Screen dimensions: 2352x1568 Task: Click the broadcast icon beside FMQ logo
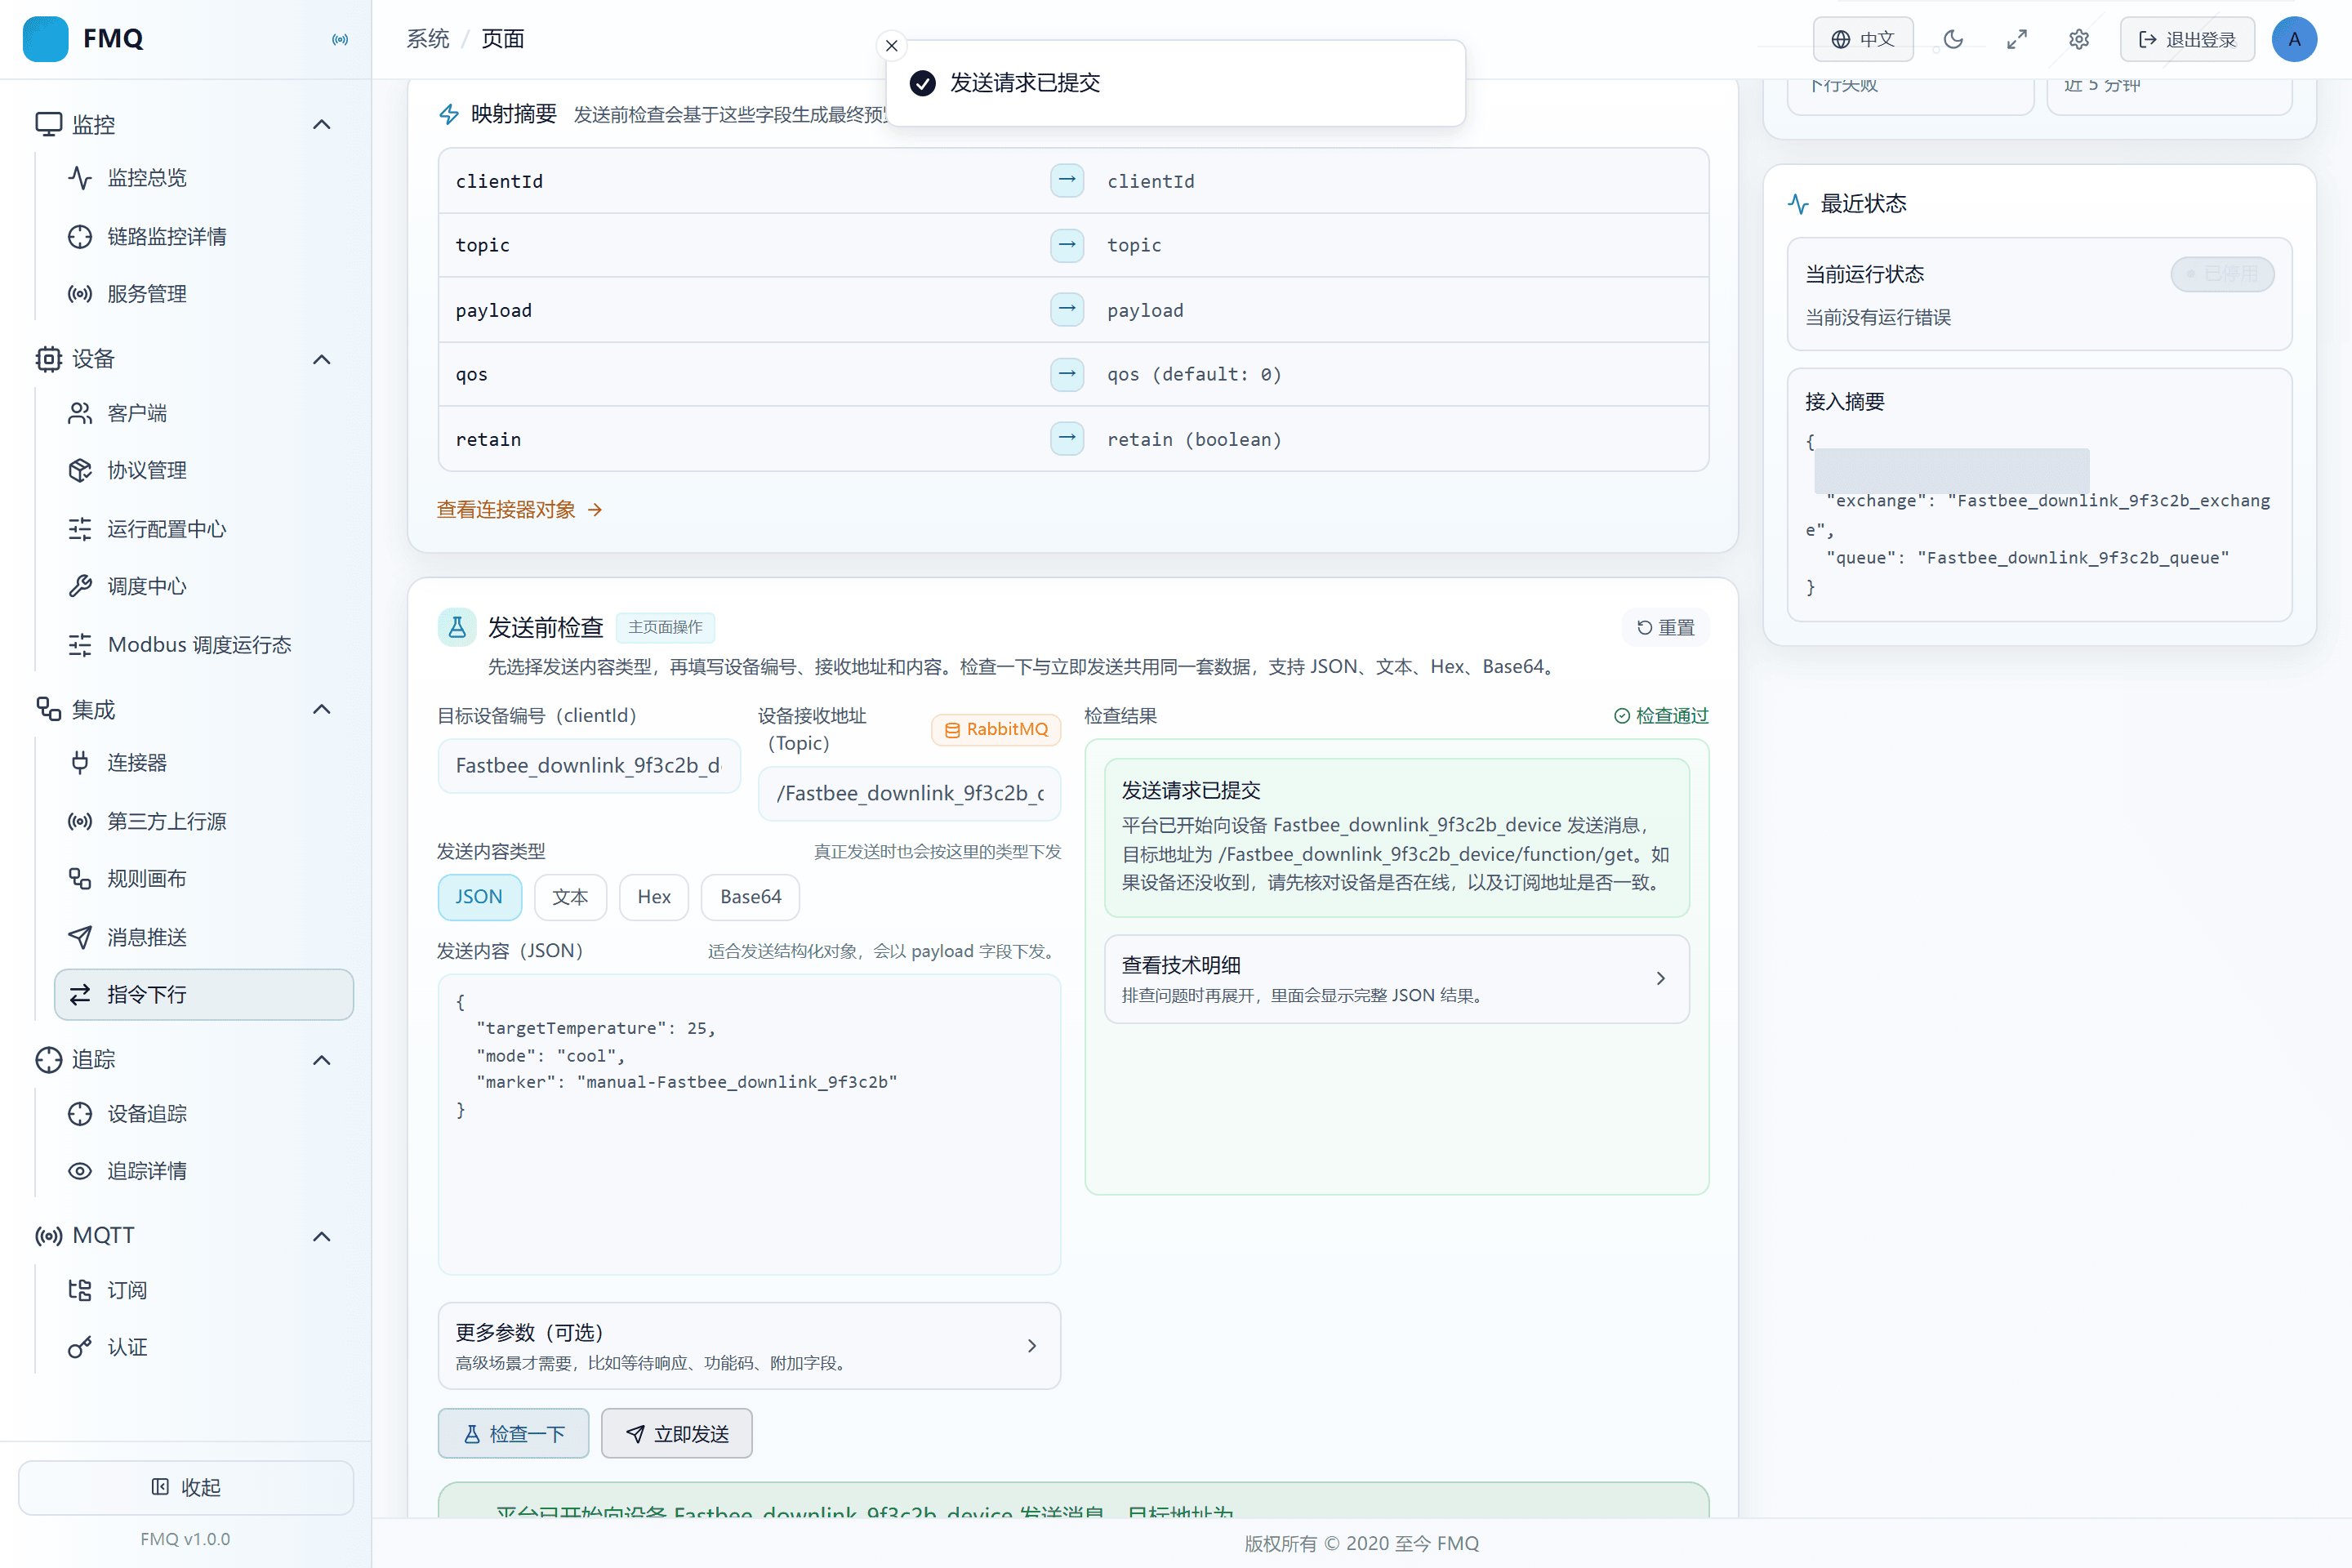(x=340, y=39)
